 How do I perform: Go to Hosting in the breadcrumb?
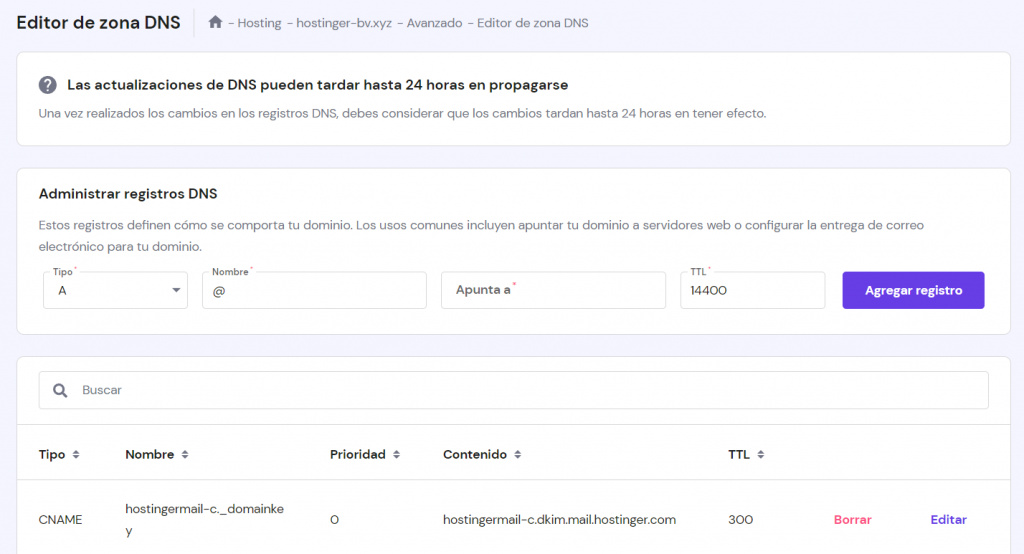pyautogui.click(x=259, y=23)
